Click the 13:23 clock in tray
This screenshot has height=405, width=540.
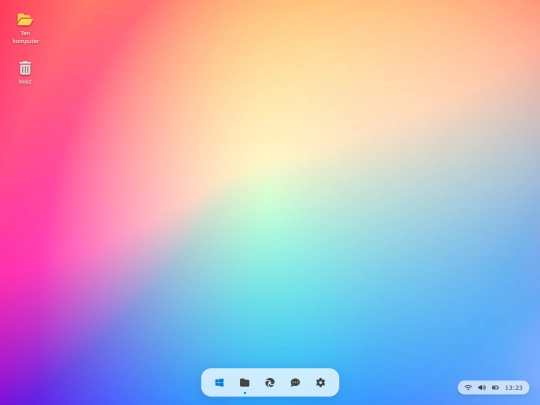(x=513, y=387)
